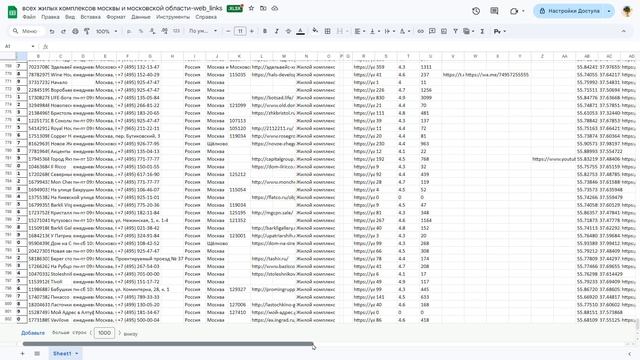This screenshot has width=640, height=360.
Task: Open the Правка menu
Action: tap(50, 17)
